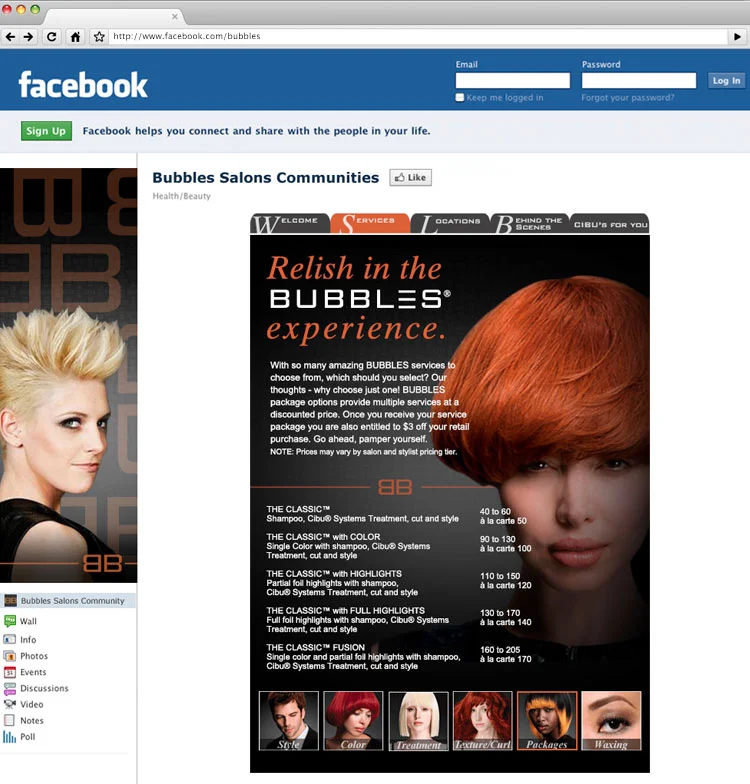Click THE CLASSIC FUSION title

point(316,647)
